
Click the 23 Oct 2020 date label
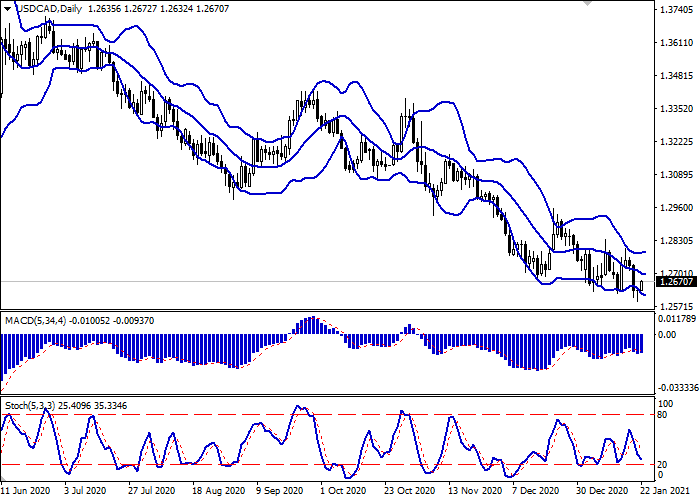point(409,491)
